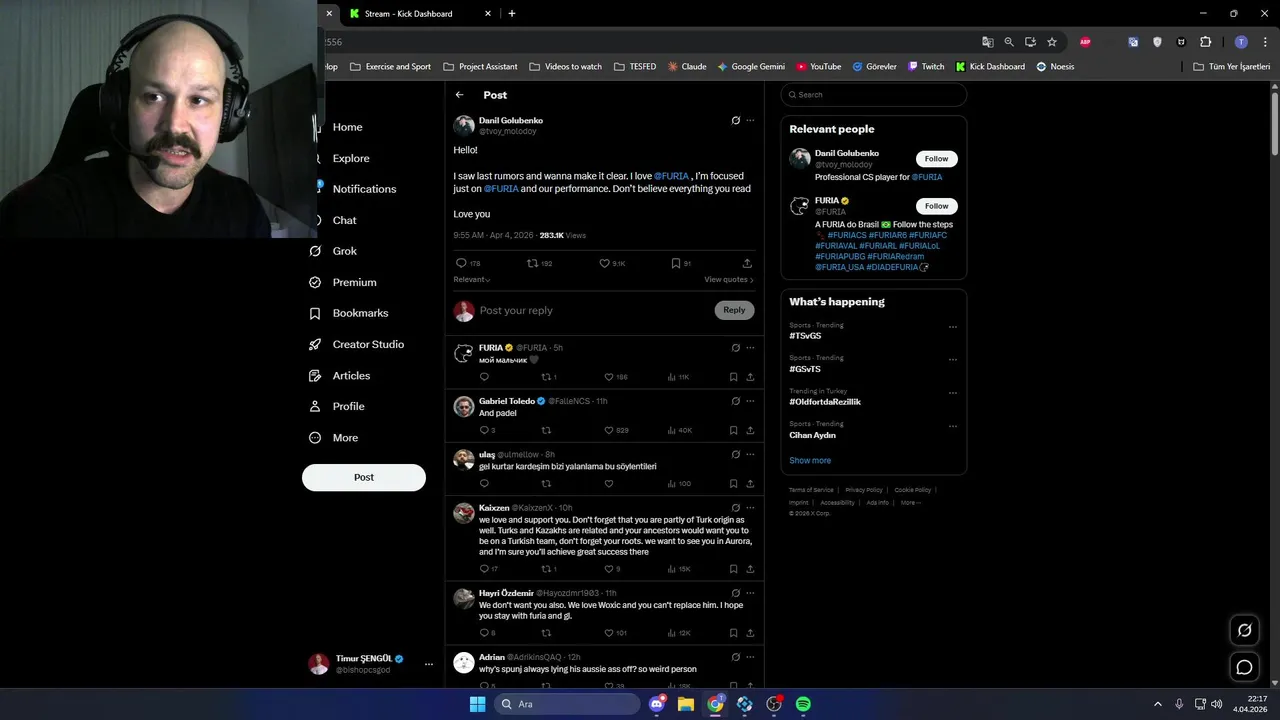Repost Kaixzen's reply
Image resolution: width=1280 pixels, height=720 pixels.
click(546, 568)
